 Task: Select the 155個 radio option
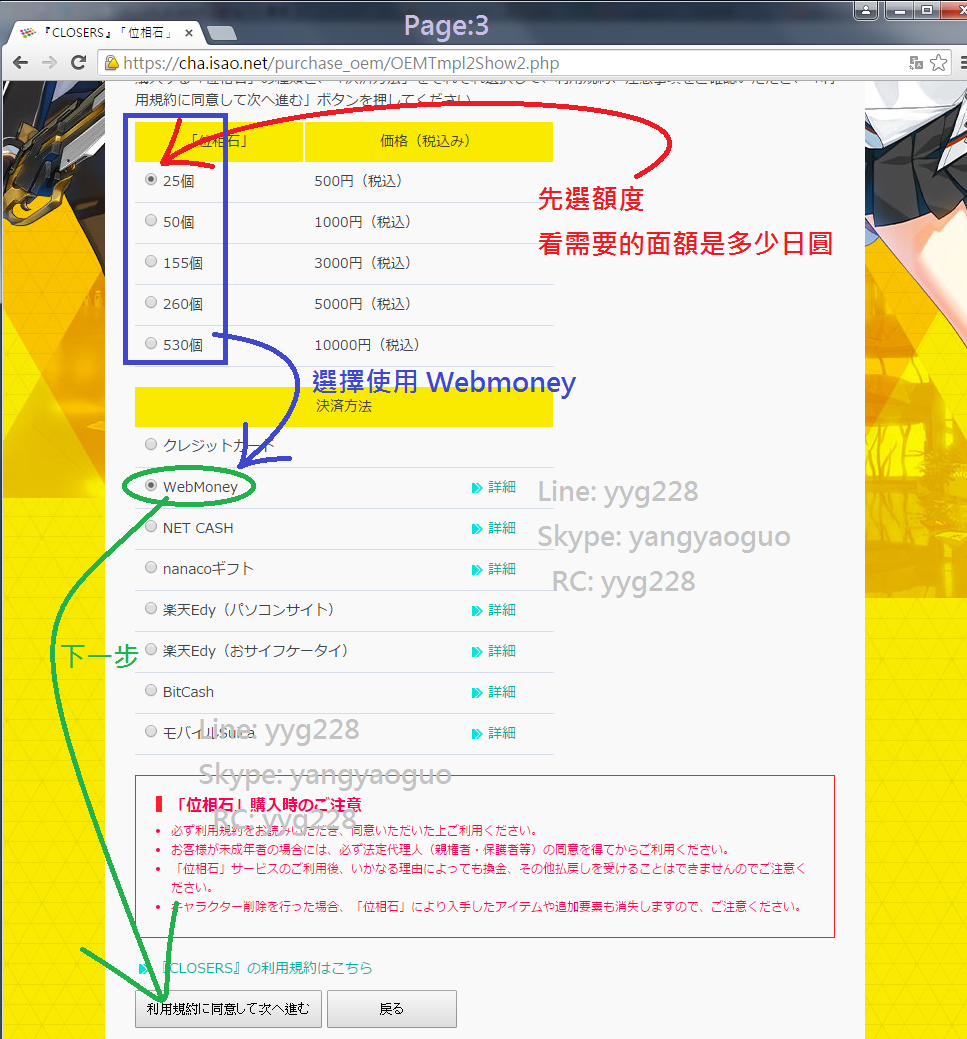point(151,262)
